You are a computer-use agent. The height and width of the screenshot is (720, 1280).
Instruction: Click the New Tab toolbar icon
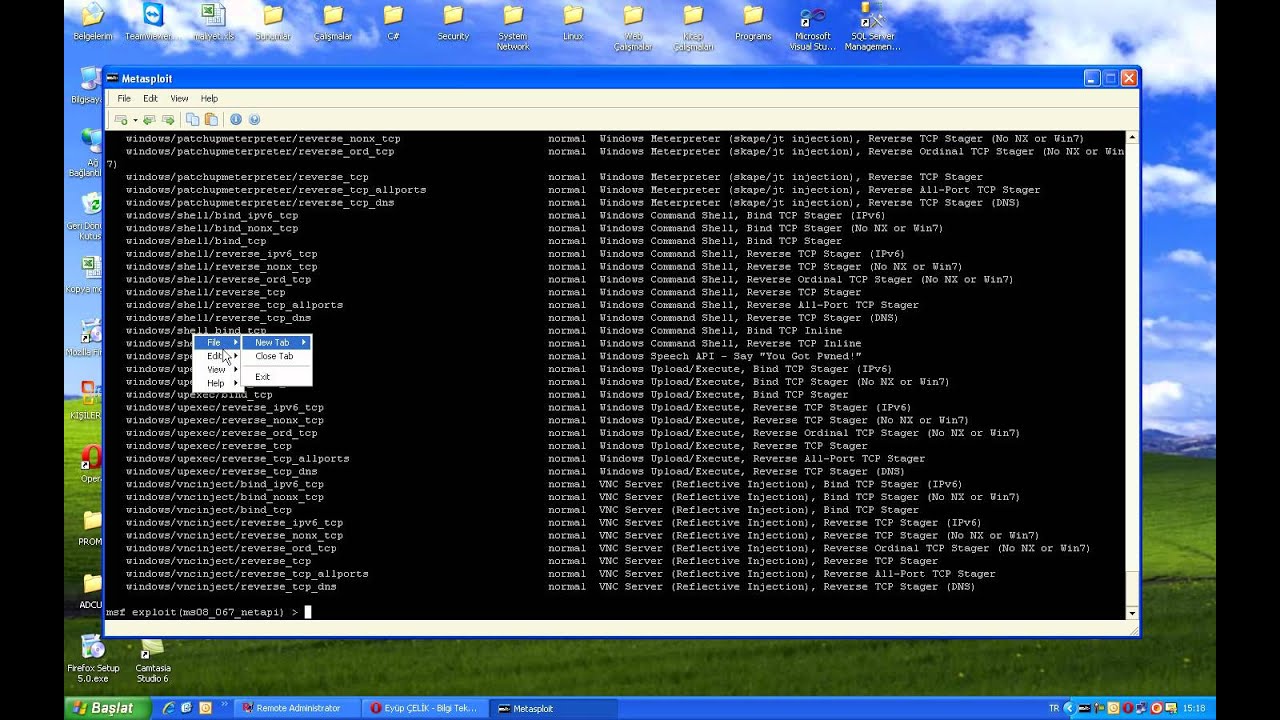pos(121,119)
